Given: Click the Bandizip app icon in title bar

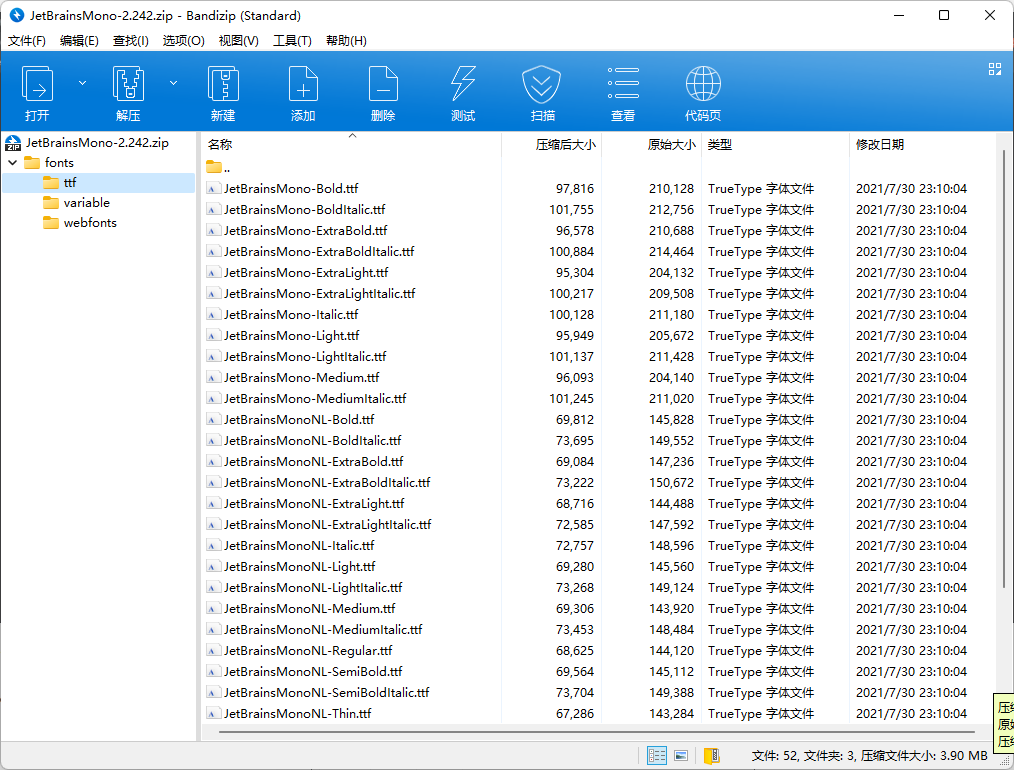Looking at the screenshot, I should coord(16,15).
